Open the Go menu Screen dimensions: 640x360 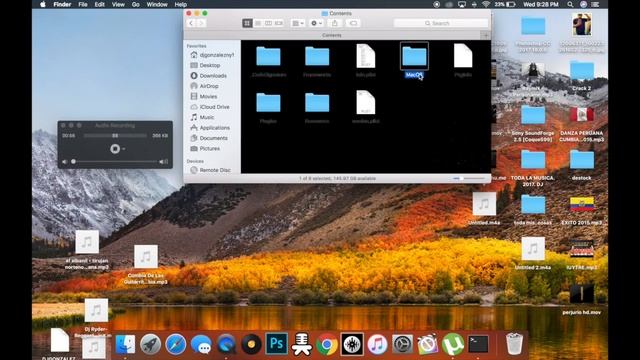tap(136, 4)
